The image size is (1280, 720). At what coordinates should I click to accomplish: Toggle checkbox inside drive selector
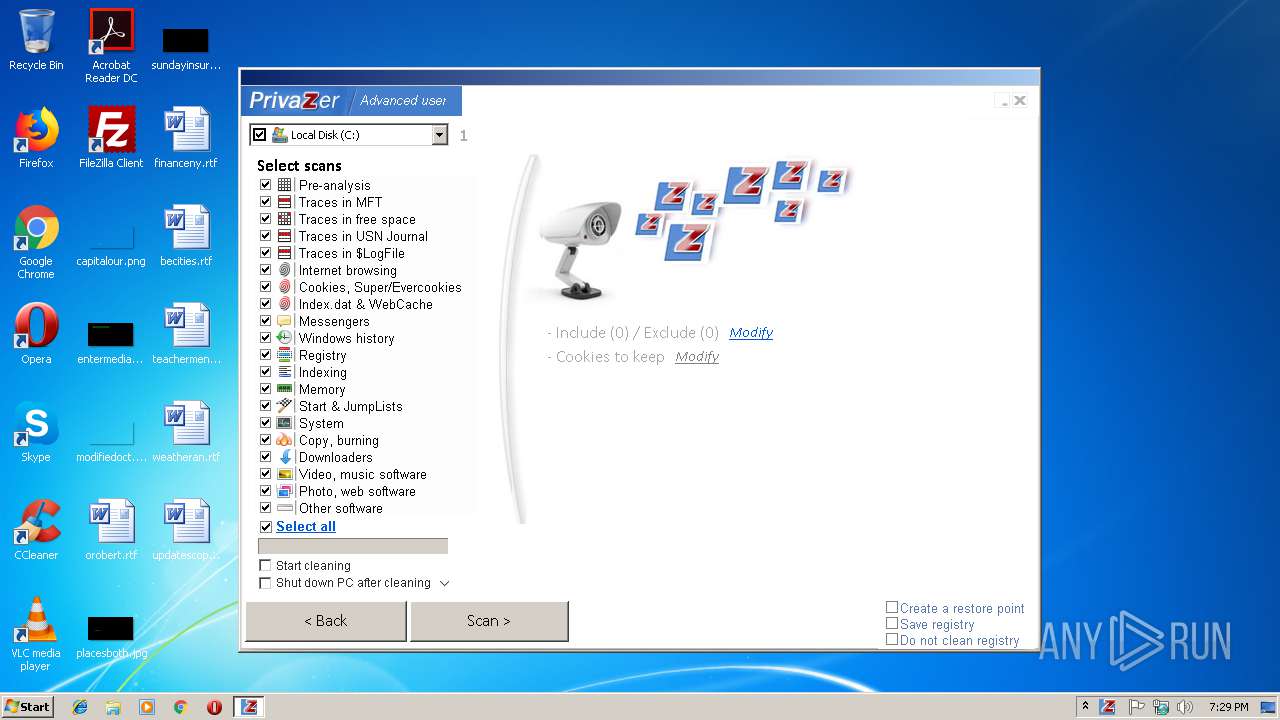point(260,135)
